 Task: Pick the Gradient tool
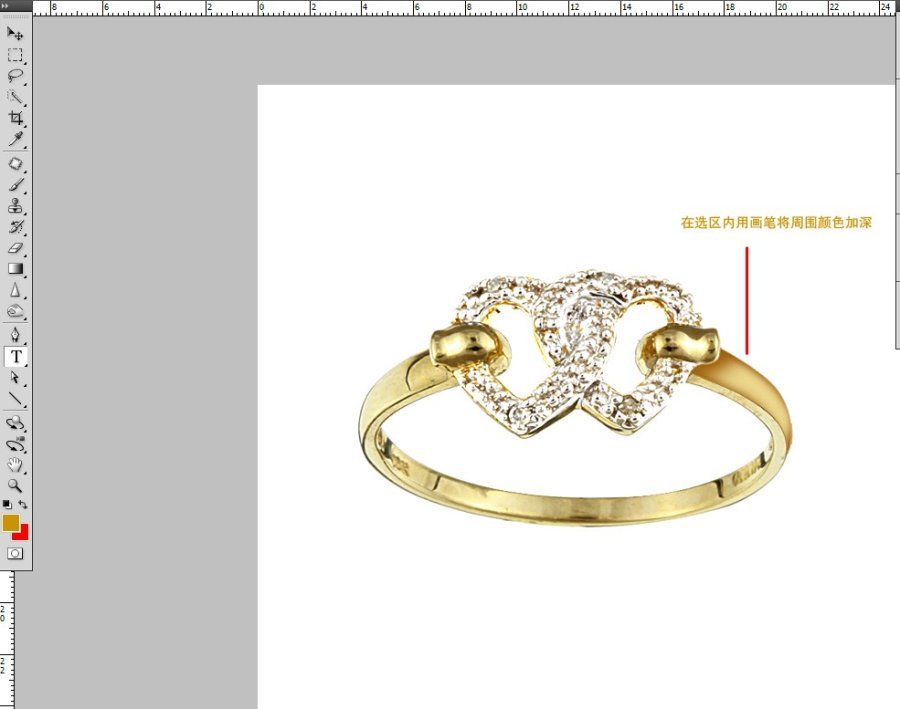pyautogui.click(x=15, y=269)
